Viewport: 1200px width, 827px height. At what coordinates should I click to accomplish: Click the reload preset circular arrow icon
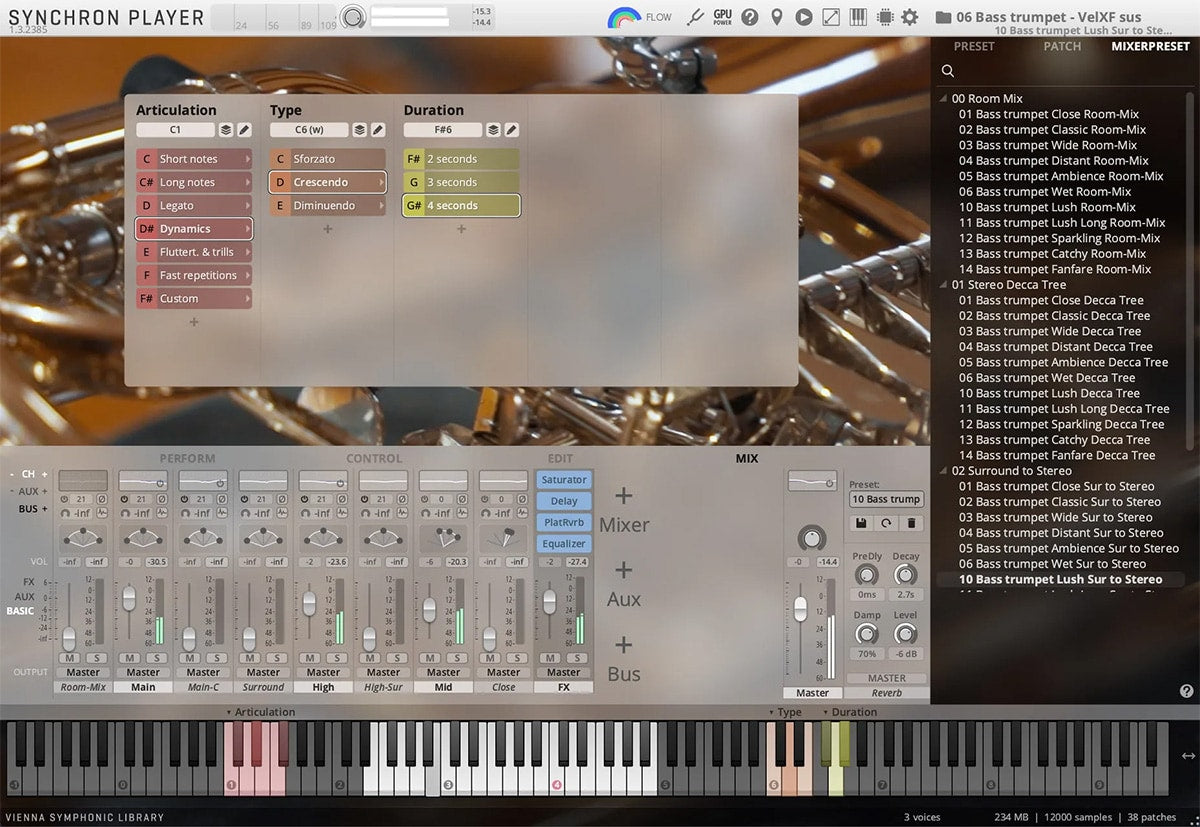pos(886,523)
